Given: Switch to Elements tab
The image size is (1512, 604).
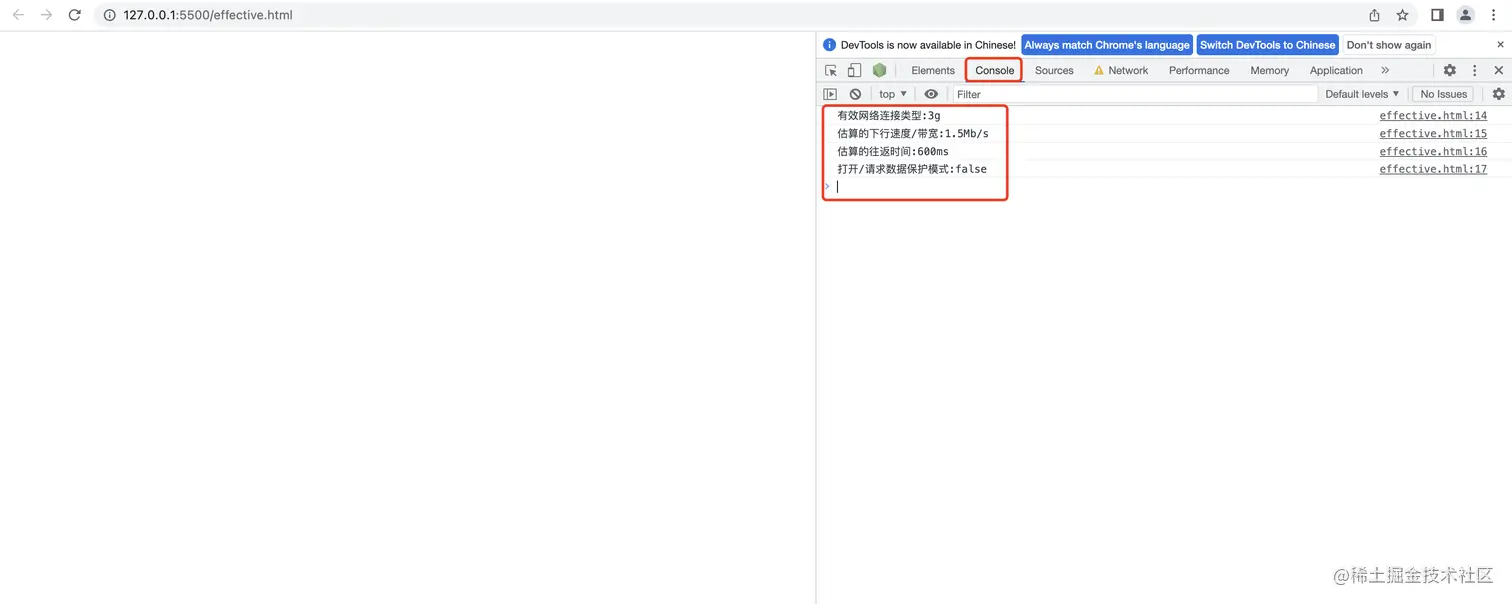Looking at the screenshot, I should click(x=933, y=70).
